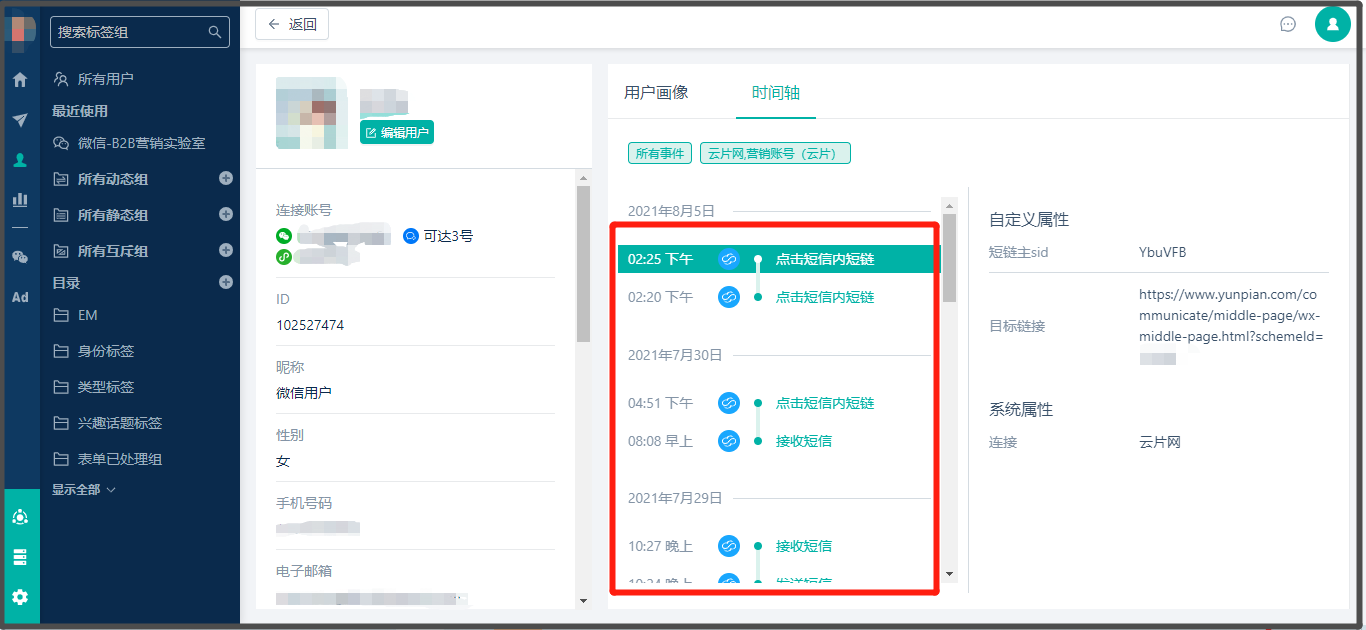The image size is (1366, 630).
Task: Open the settings gear icon
Action: click(x=20, y=597)
